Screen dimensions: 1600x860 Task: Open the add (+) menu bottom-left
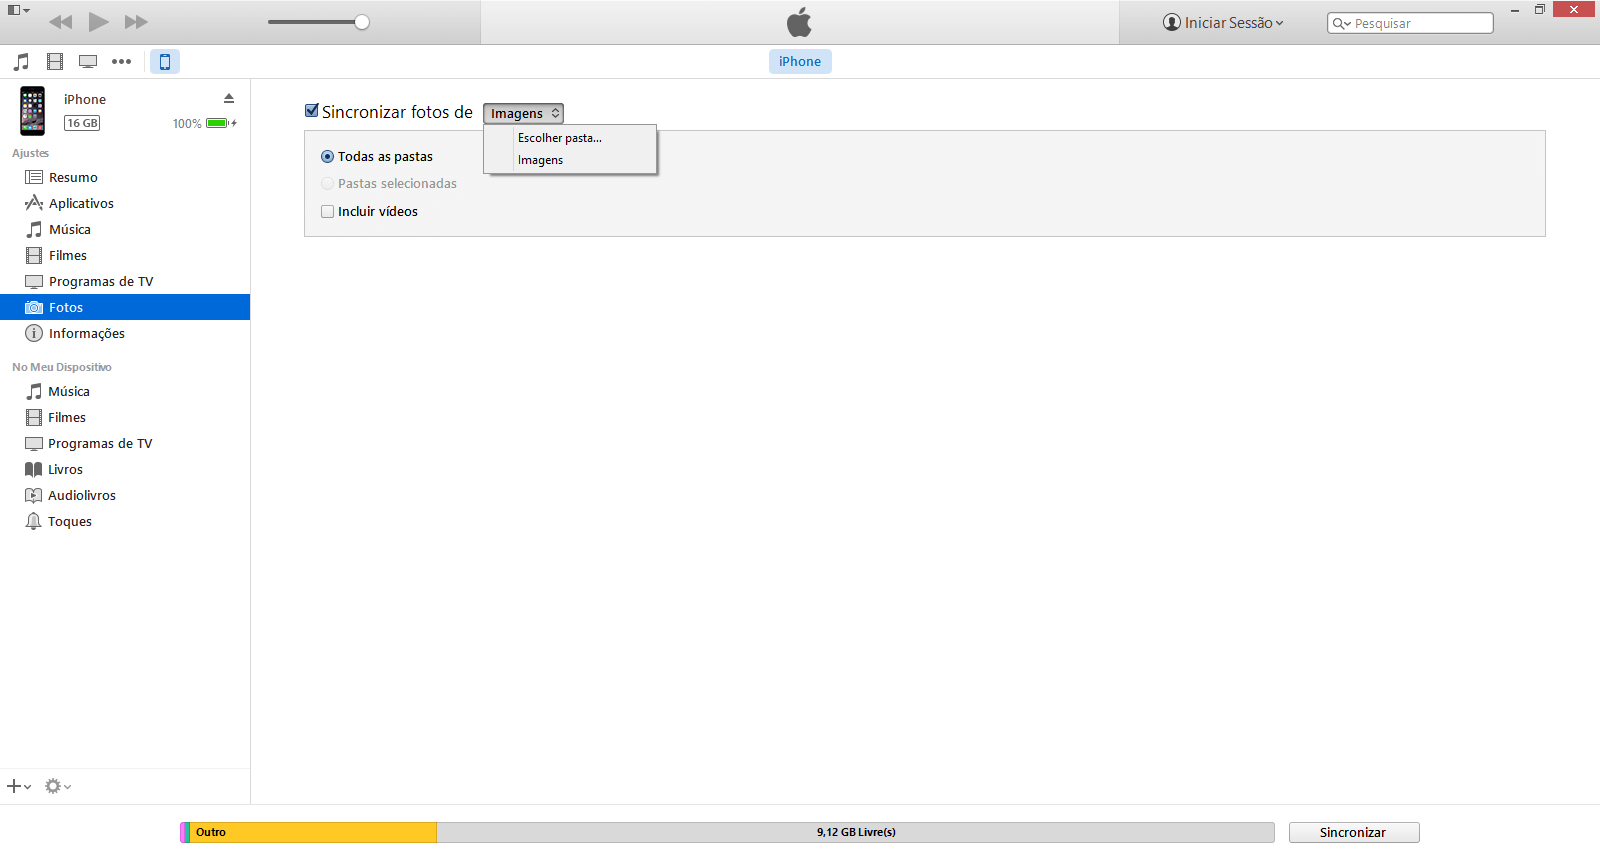(x=19, y=786)
